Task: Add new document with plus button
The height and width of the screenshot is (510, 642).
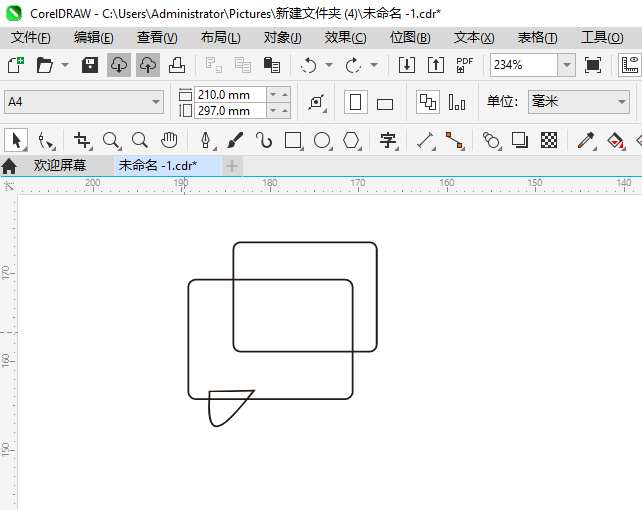Action: (x=232, y=165)
